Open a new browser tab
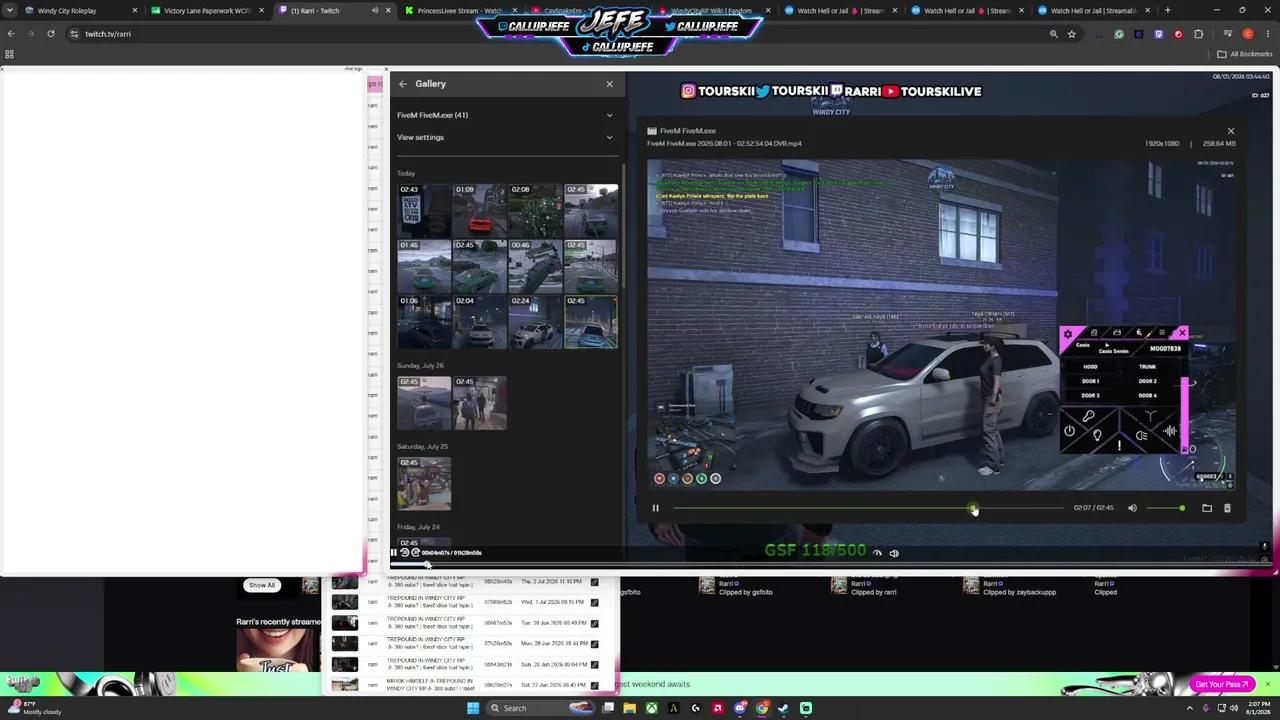This screenshot has width=1280, height=720. coord(1167,11)
